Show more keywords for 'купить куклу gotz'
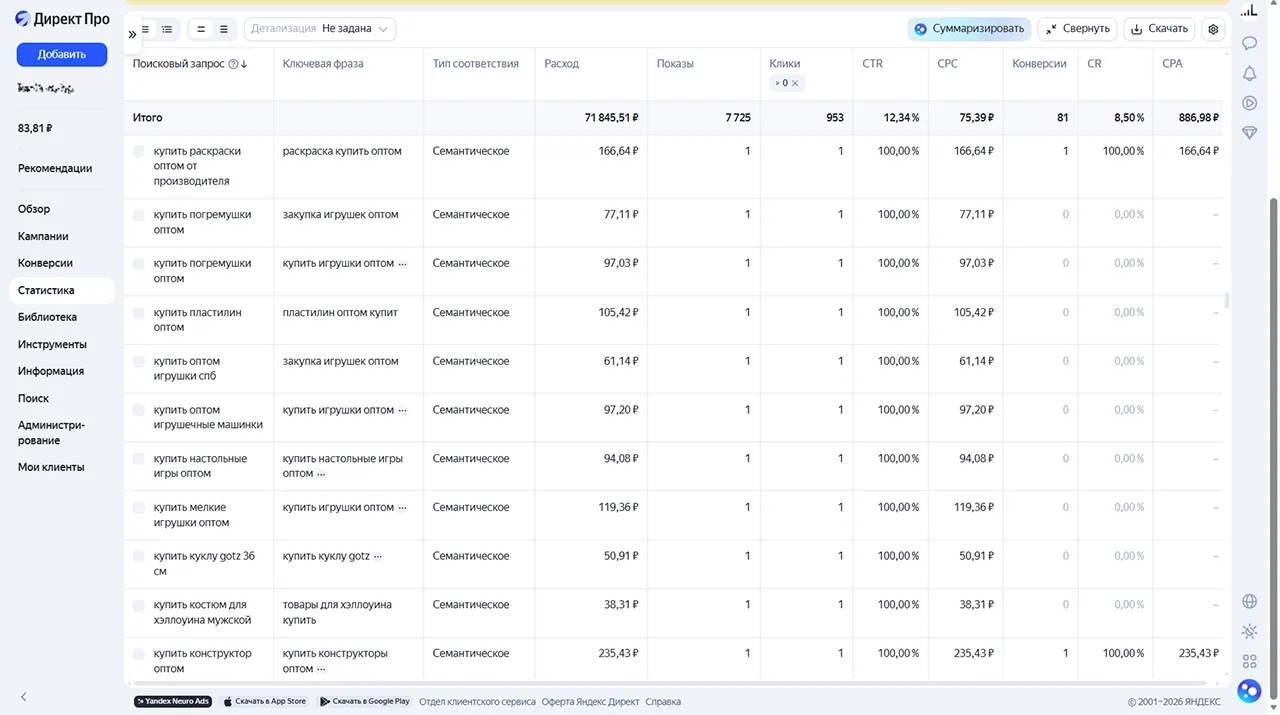 click(378, 556)
